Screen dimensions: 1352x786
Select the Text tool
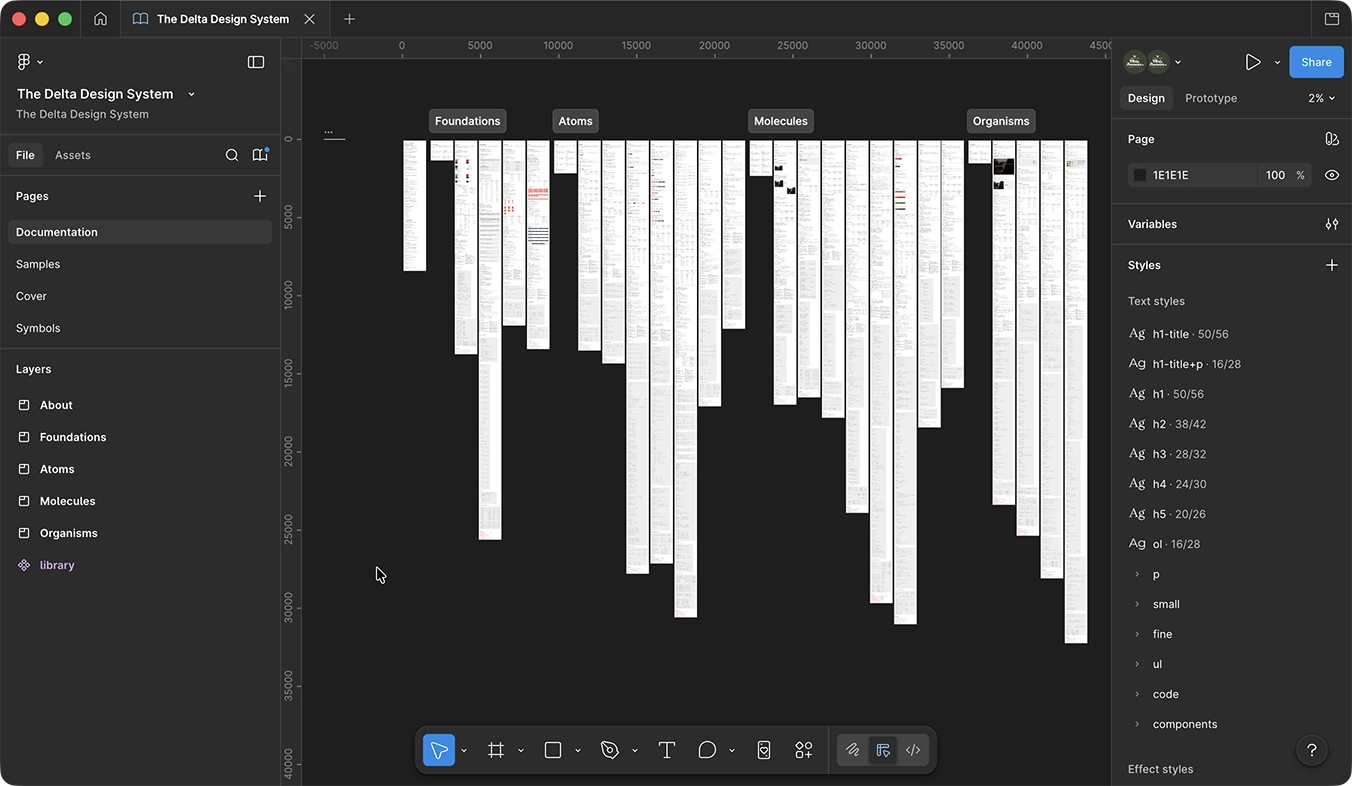click(667, 750)
